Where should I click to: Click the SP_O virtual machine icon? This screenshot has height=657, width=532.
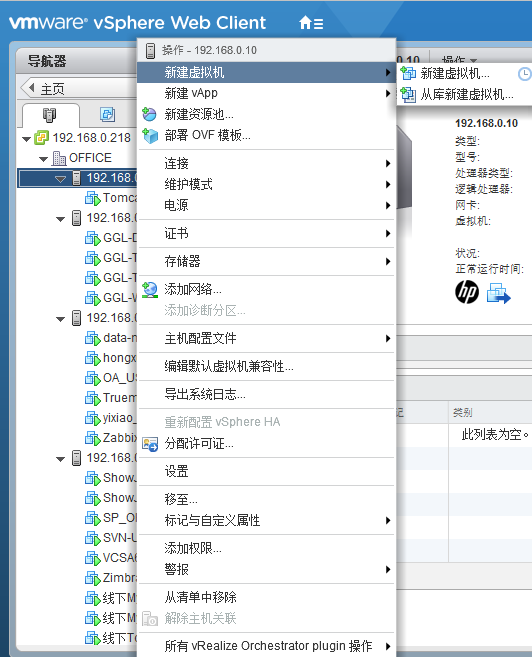(92, 518)
